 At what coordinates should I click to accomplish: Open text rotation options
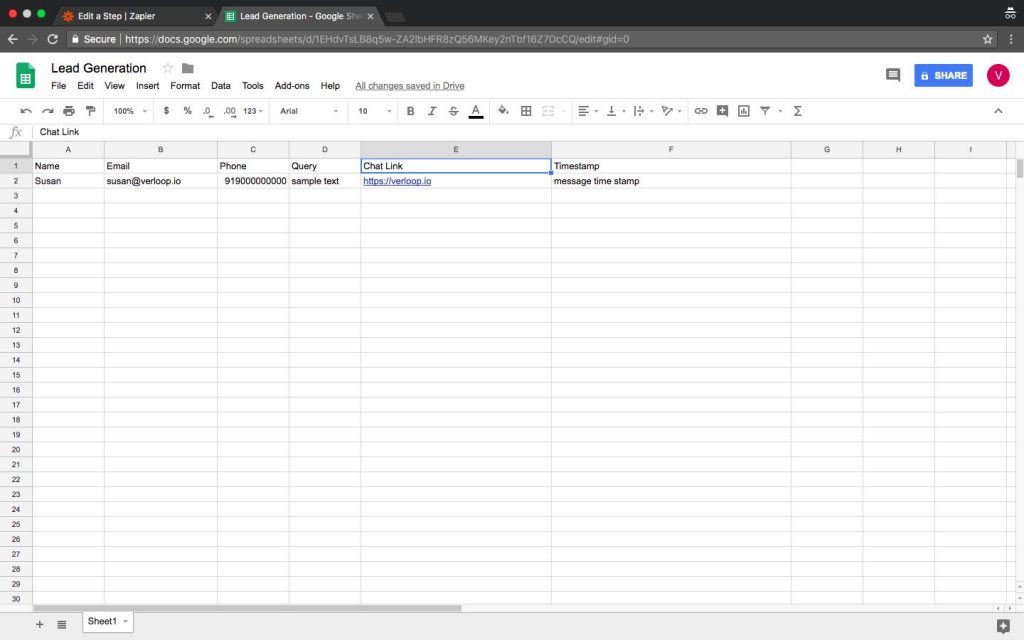click(x=671, y=111)
